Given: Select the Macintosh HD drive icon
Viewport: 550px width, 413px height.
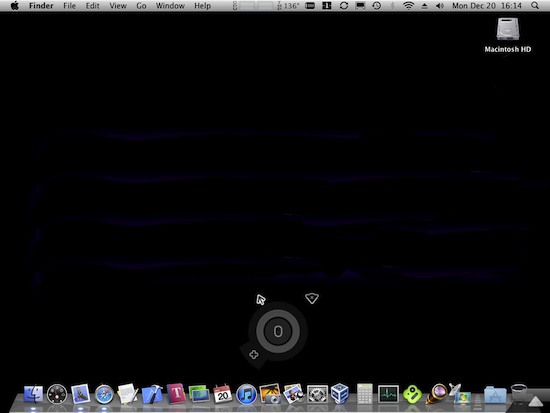Looking at the screenshot, I should 508,35.
